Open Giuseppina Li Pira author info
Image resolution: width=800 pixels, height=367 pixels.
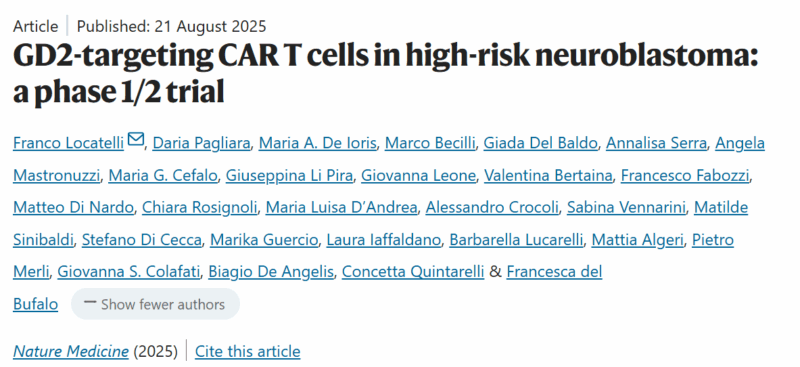coord(289,176)
